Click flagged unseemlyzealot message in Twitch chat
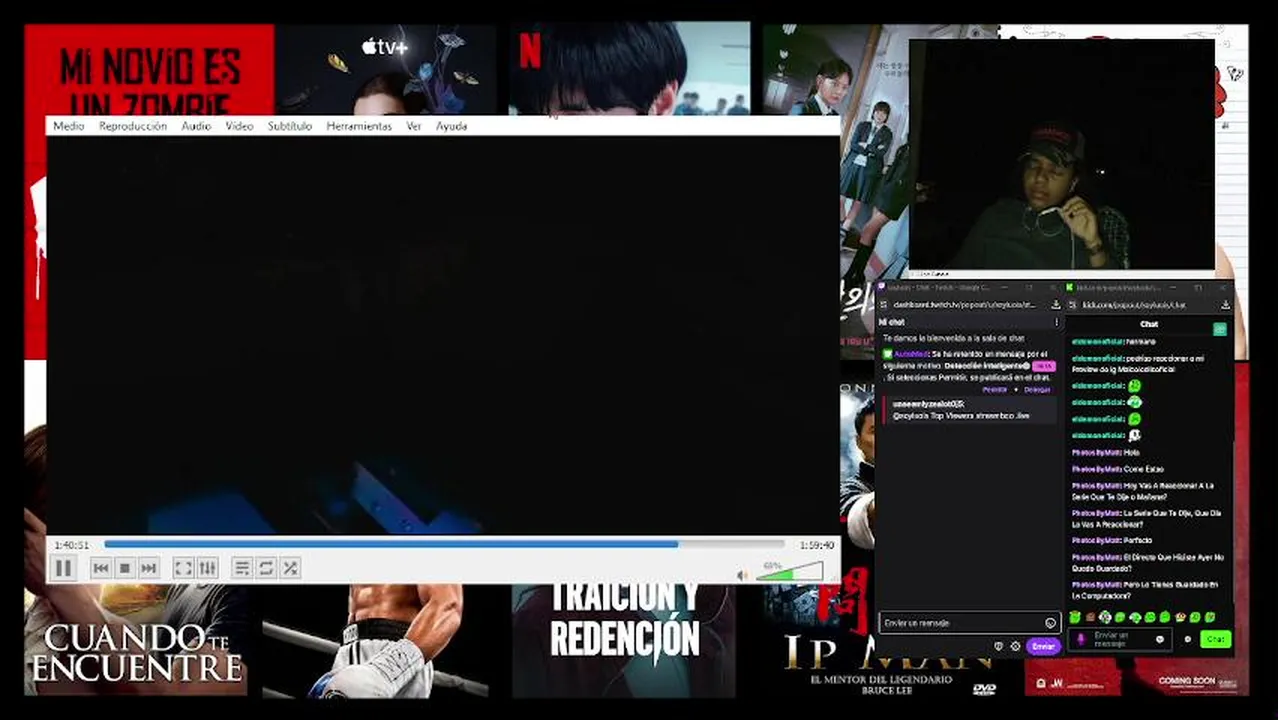The width and height of the screenshot is (1278, 720). 968,409
